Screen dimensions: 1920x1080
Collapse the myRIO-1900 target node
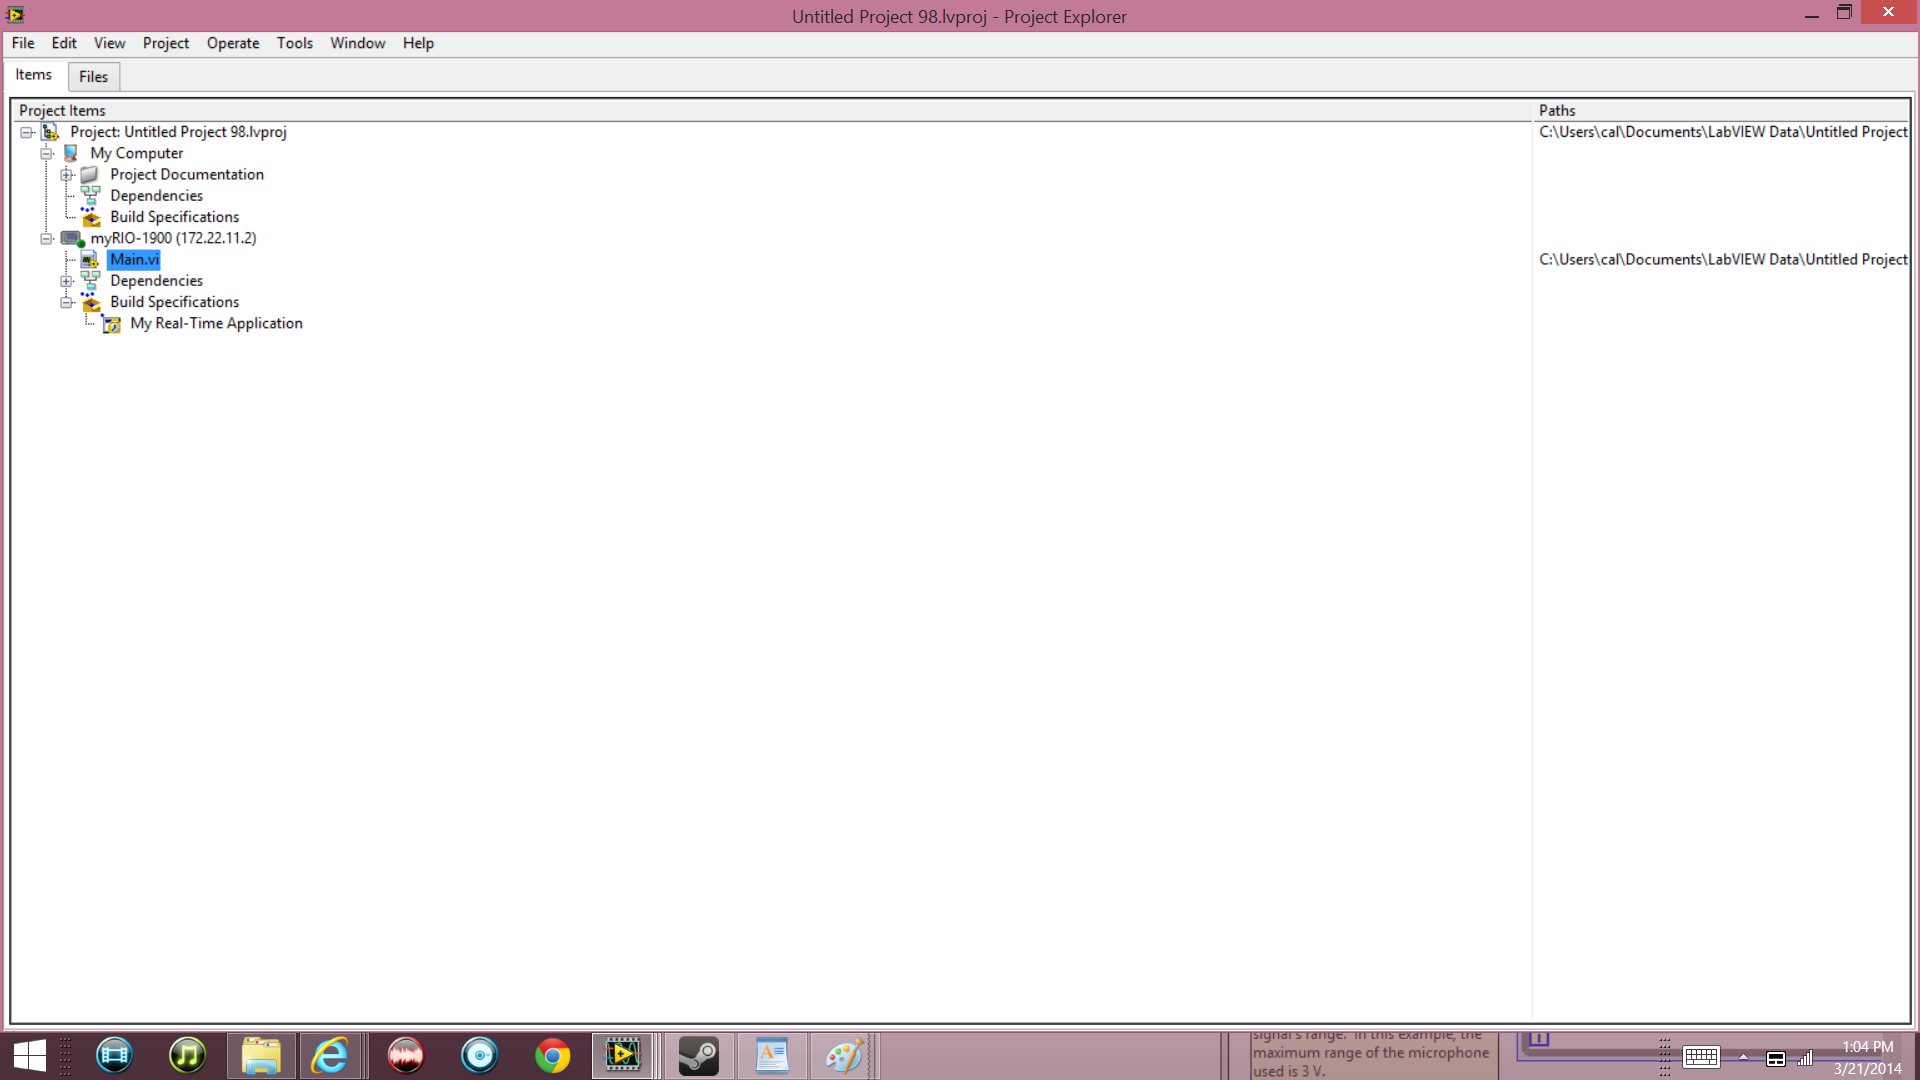[x=46, y=238]
